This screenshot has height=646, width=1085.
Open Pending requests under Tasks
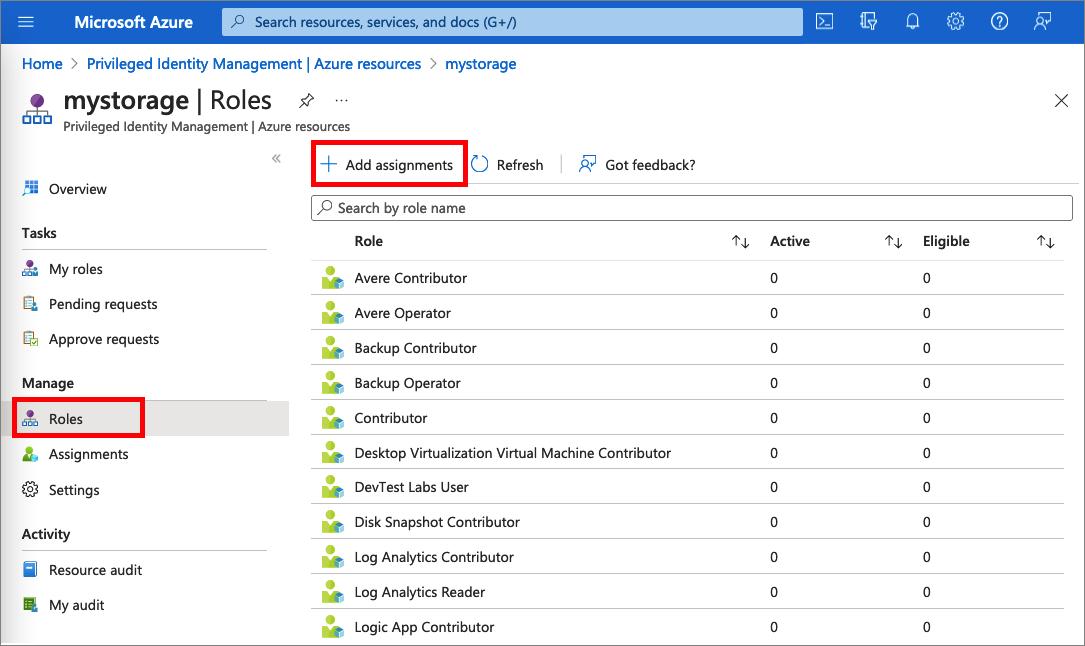(103, 304)
